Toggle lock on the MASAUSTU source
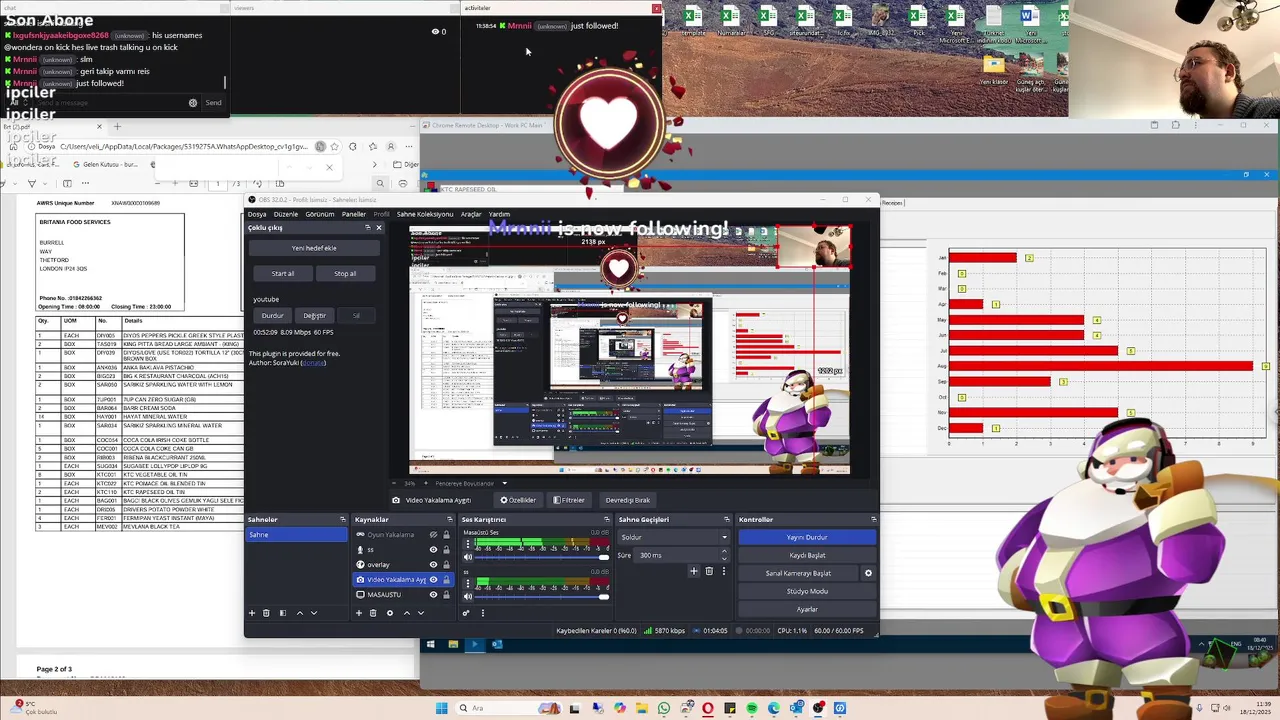Screen dimensions: 1280x720 [446, 595]
